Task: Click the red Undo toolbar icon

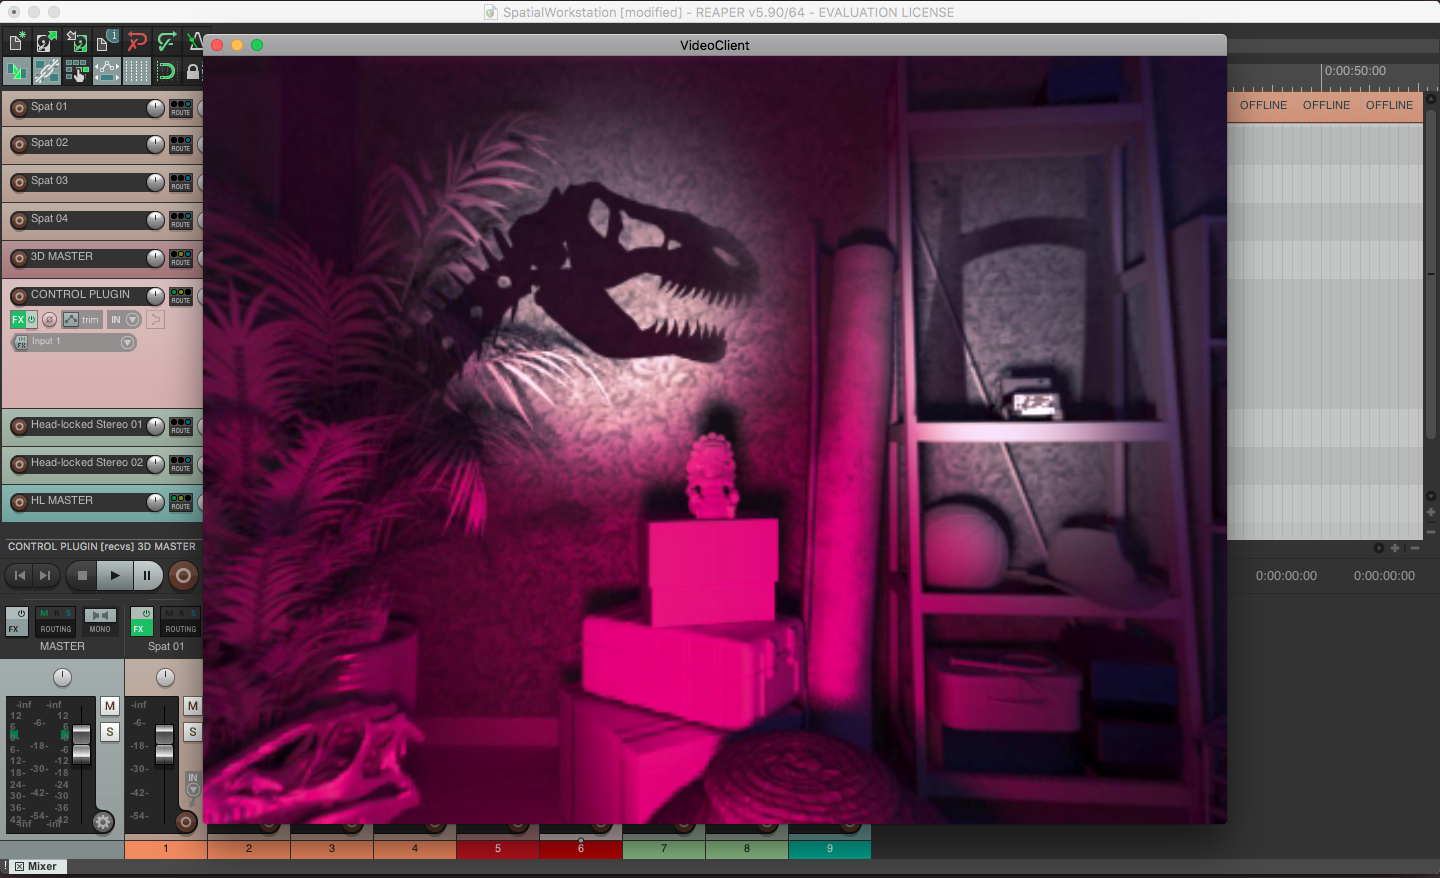Action: [137, 42]
